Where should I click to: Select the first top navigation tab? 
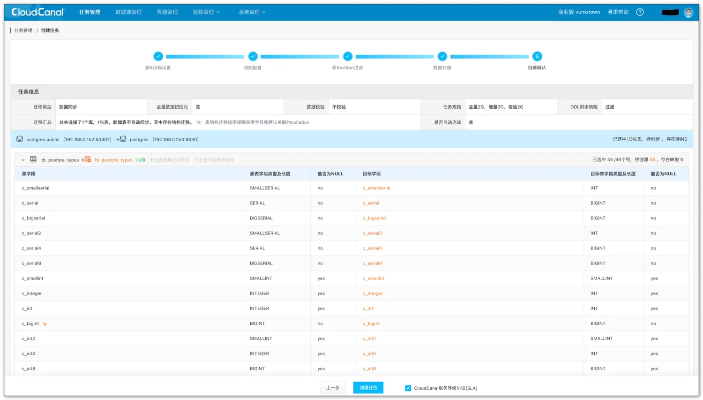coord(89,12)
